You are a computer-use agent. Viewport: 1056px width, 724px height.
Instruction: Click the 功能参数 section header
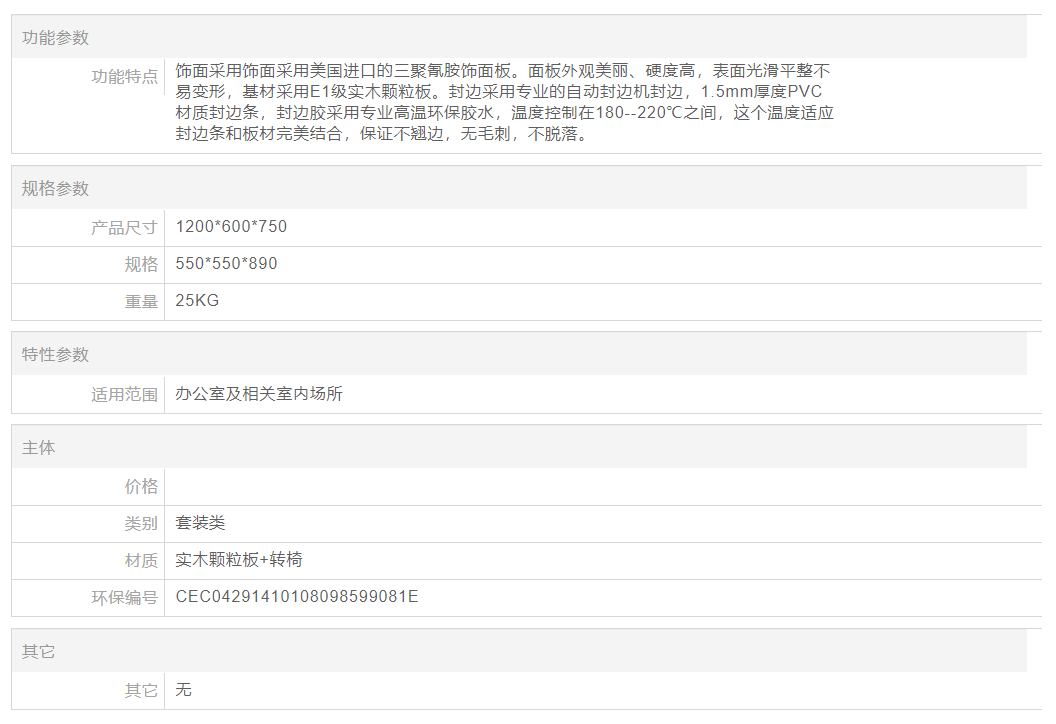pyautogui.click(x=56, y=38)
